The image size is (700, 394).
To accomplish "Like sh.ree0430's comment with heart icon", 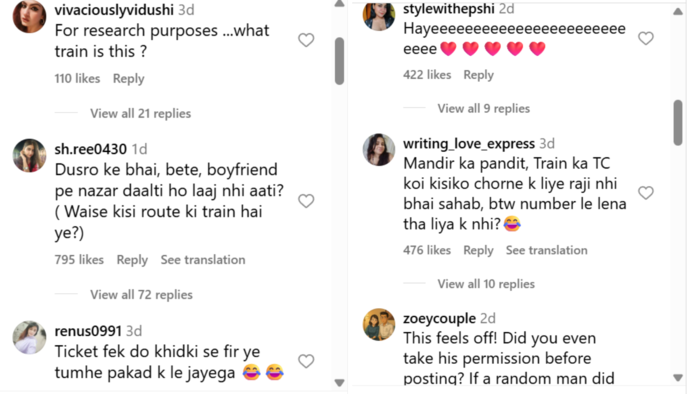I will (x=306, y=201).
